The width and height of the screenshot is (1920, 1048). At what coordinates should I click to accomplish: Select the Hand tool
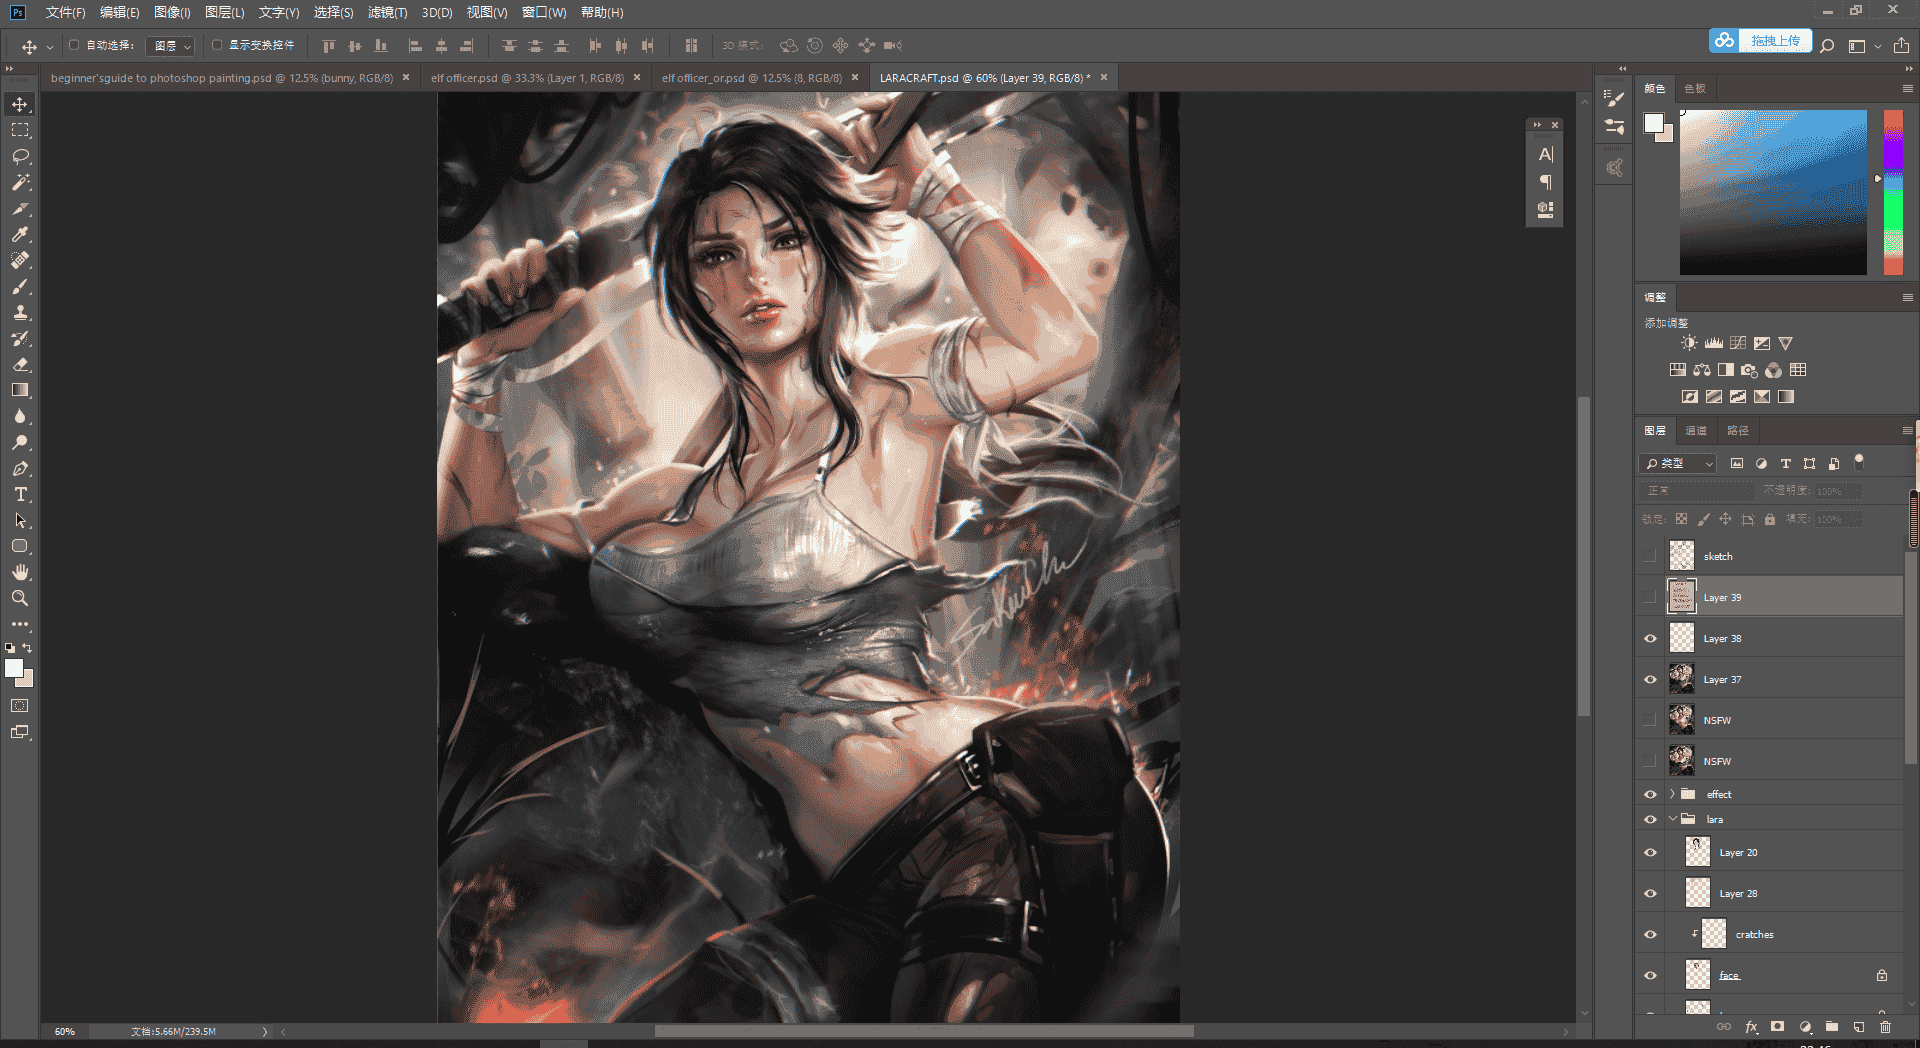click(x=20, y=572)
